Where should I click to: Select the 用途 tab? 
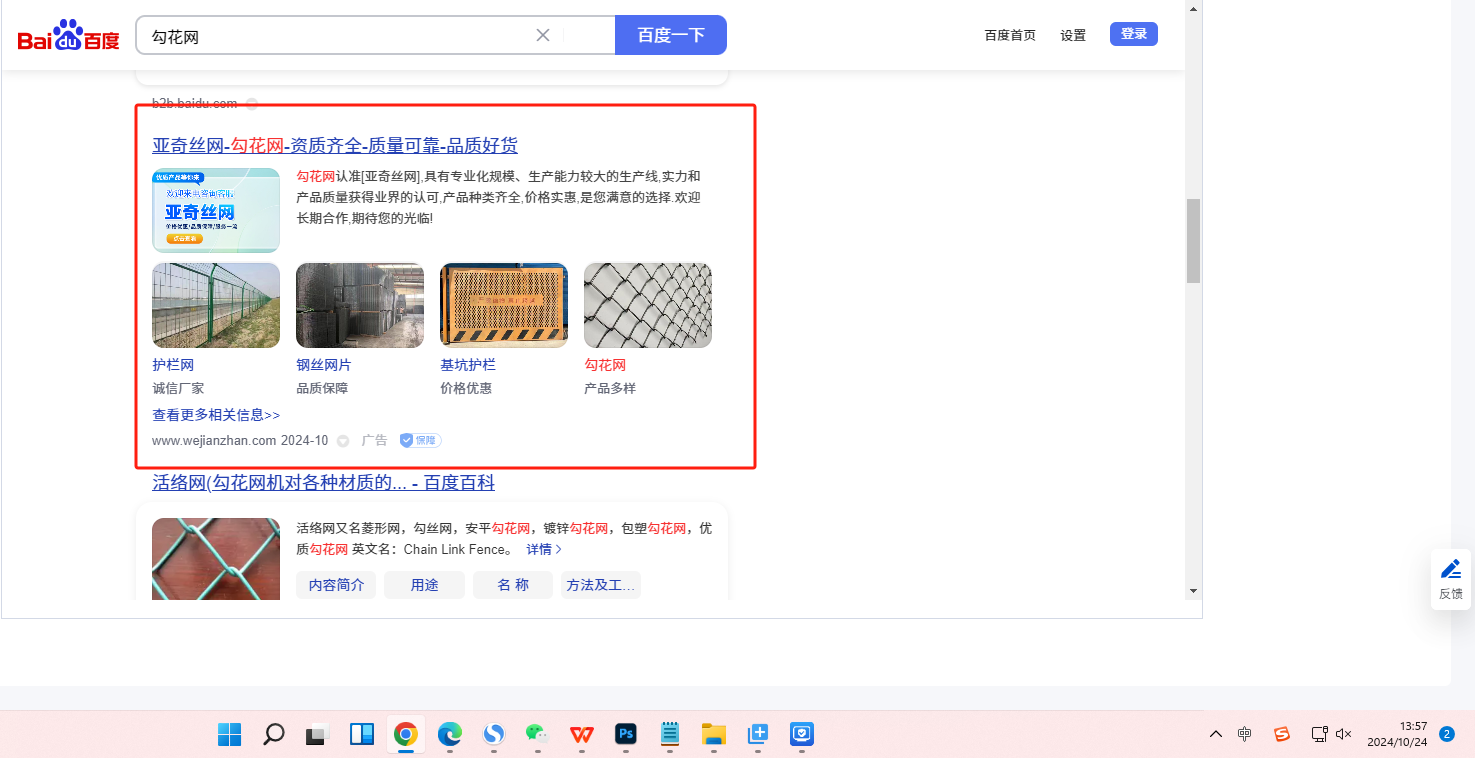coord(424,585)
